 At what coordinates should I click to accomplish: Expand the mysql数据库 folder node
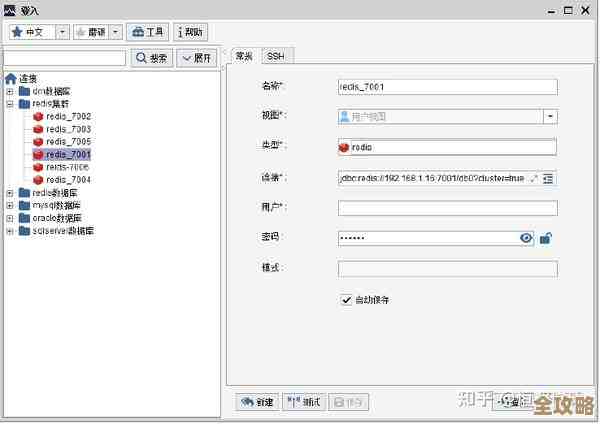click(10, 205)
